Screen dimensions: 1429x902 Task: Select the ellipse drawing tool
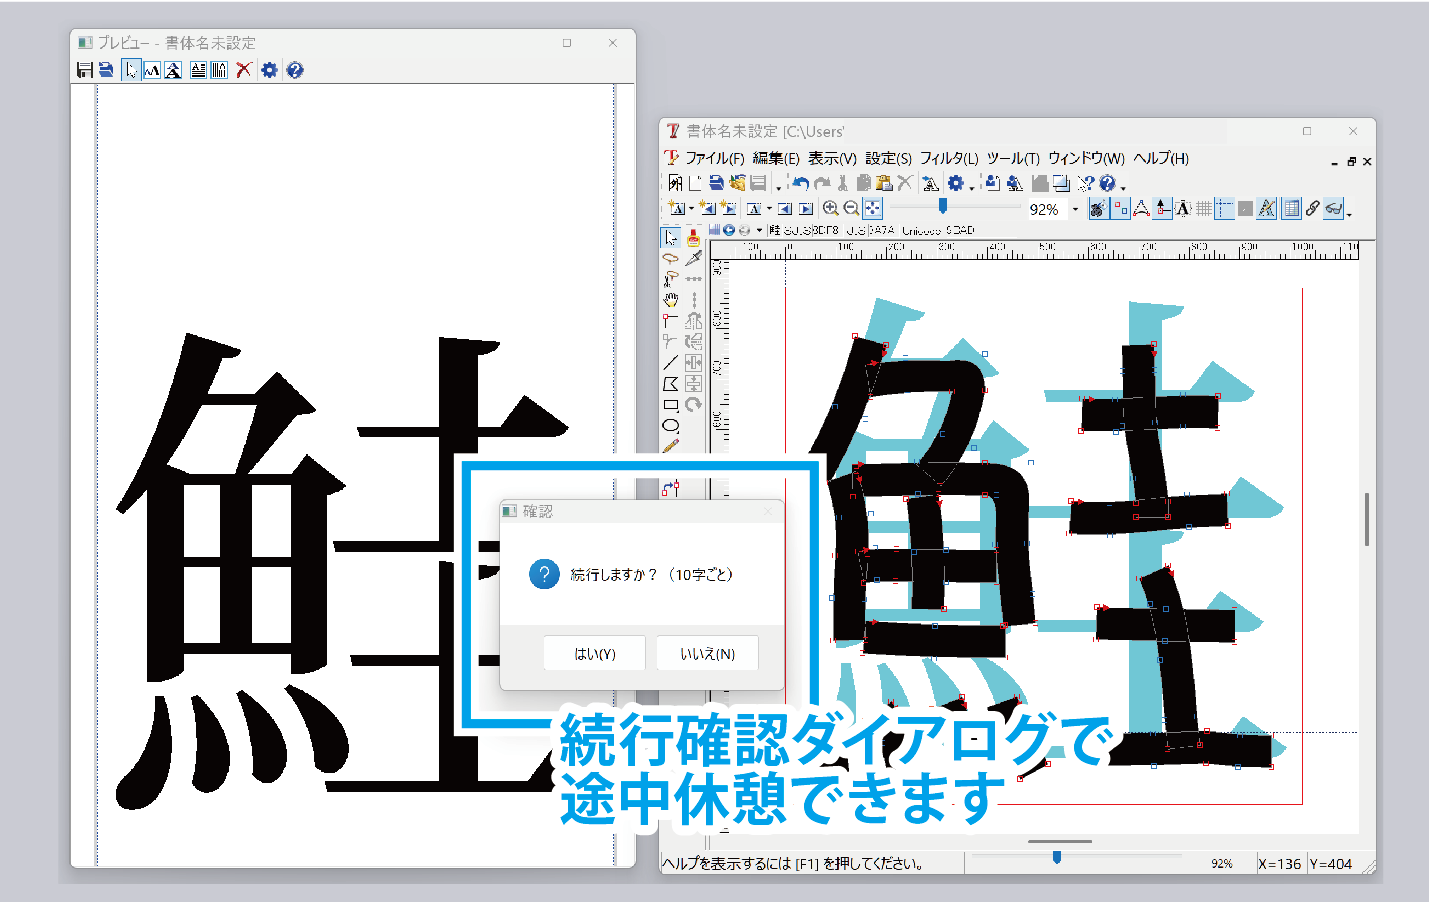point(670,425)
